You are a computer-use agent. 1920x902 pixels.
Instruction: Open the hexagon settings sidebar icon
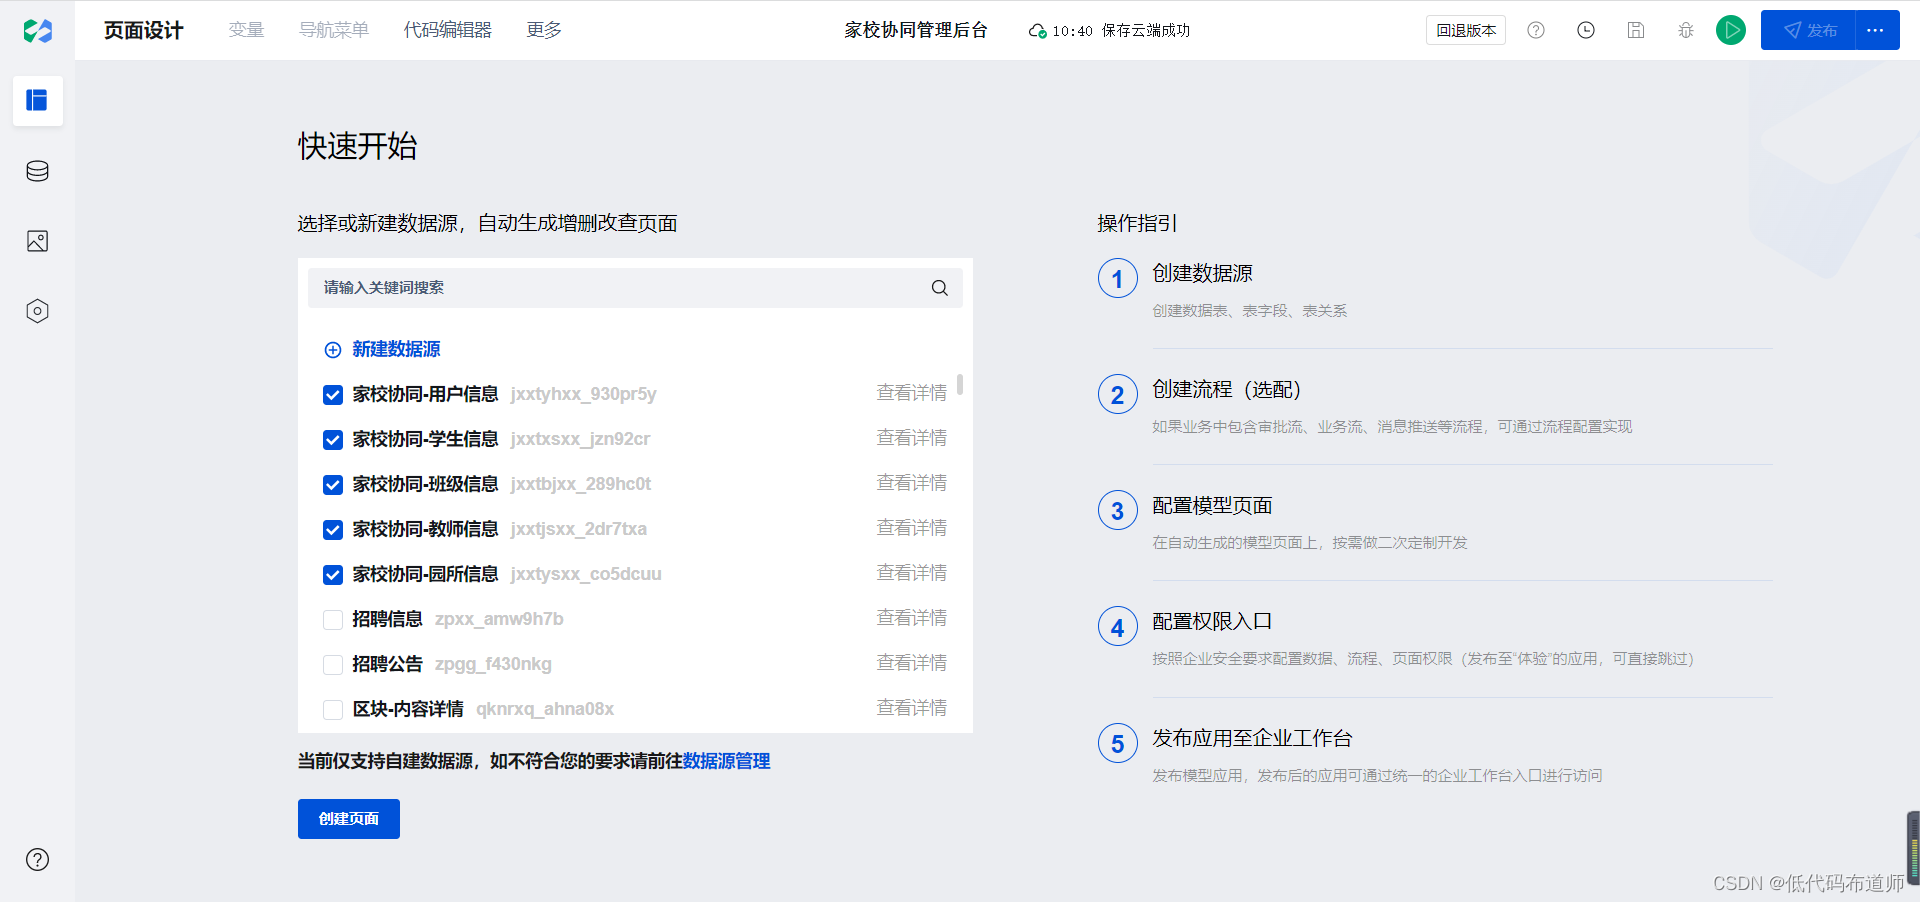(37, 311)
